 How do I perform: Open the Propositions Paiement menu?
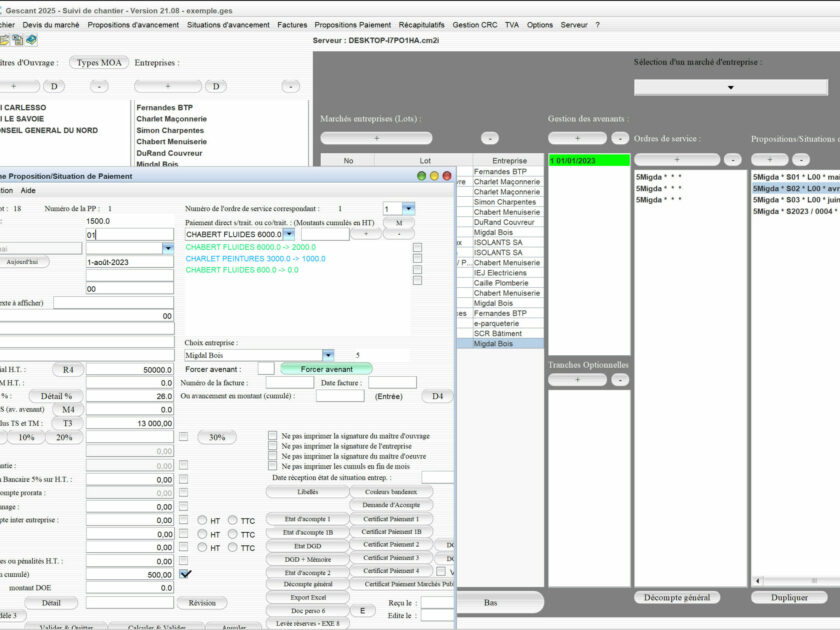point(352,25)
